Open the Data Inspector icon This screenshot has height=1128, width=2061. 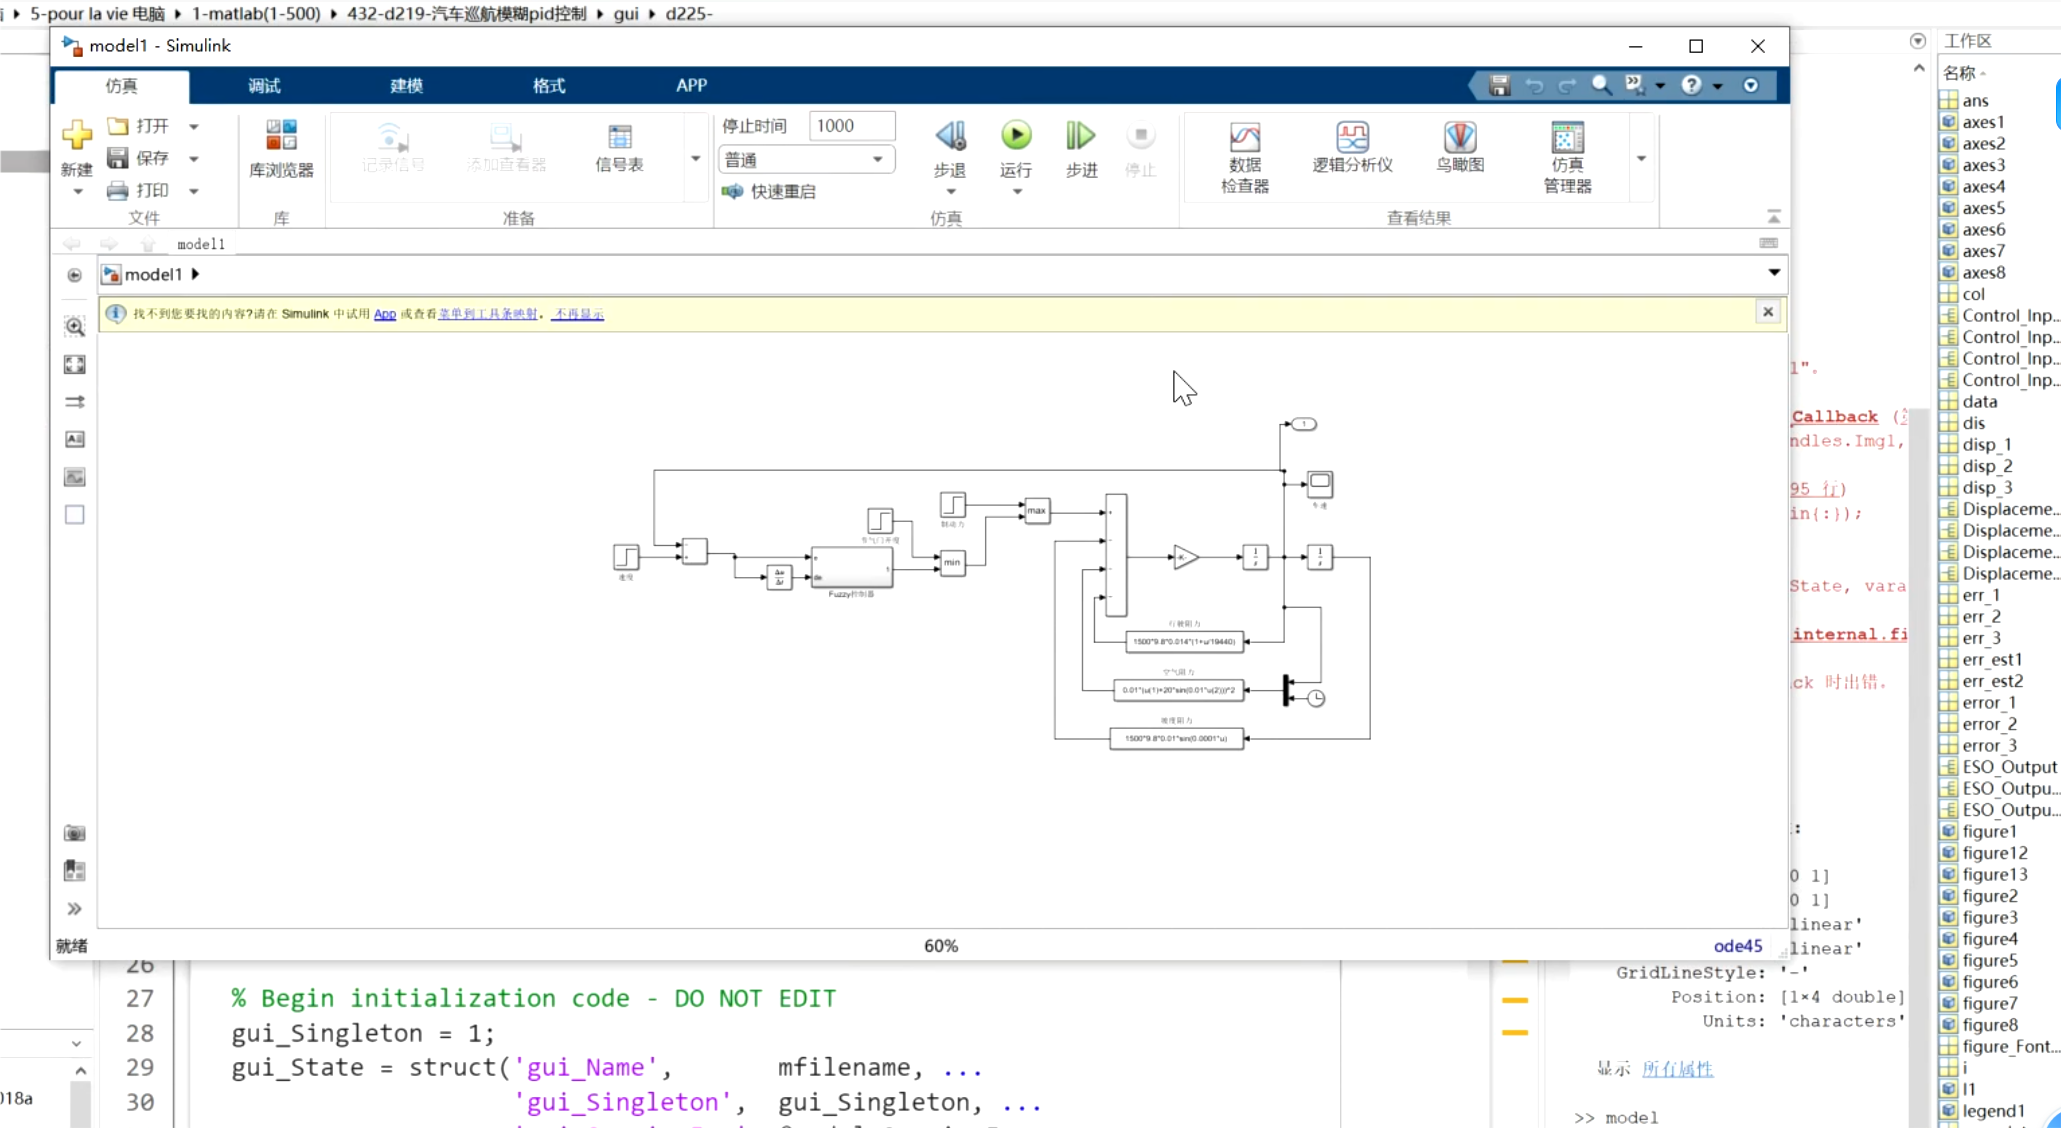1244,138
